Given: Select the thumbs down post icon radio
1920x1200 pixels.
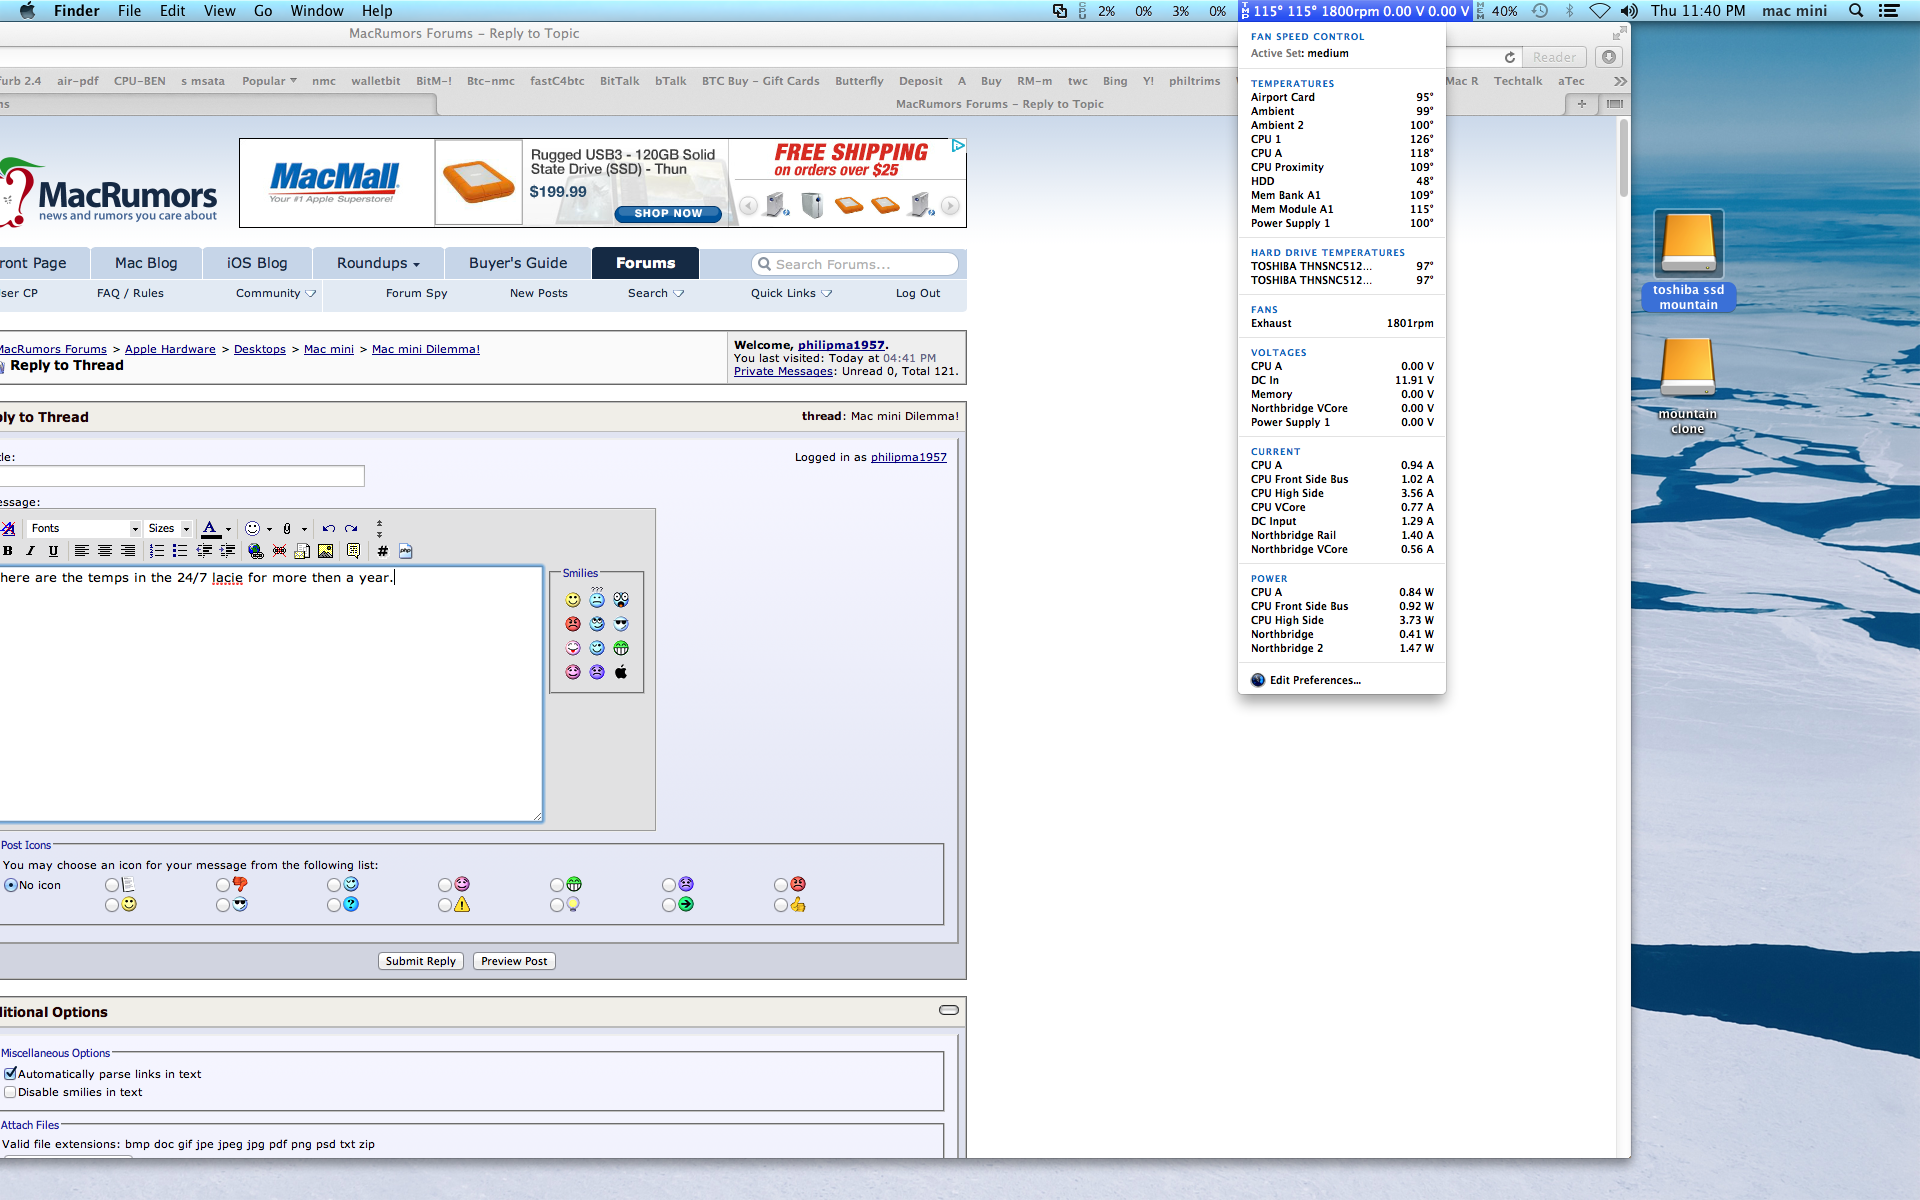Looking at the screenshot, I should 223,885.
